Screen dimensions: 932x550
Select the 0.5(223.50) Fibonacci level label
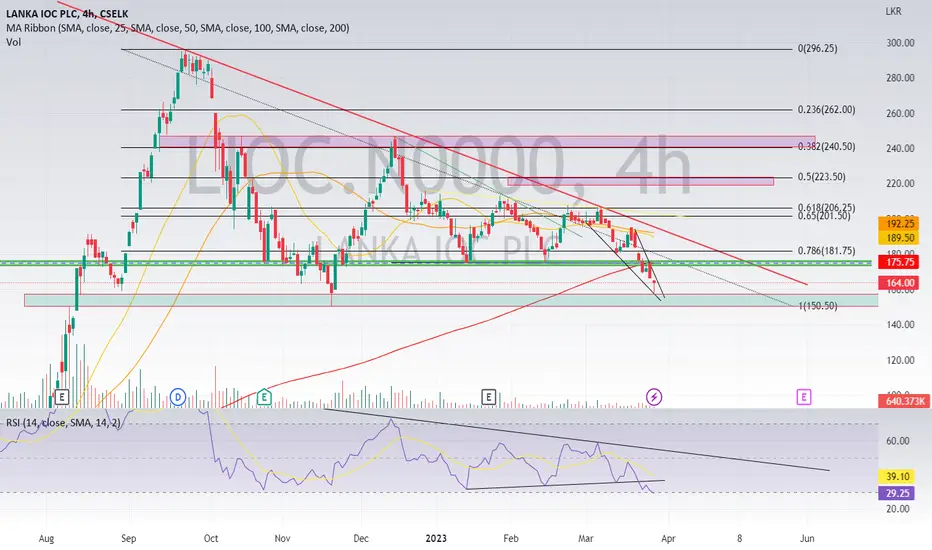tap(821, 177)
